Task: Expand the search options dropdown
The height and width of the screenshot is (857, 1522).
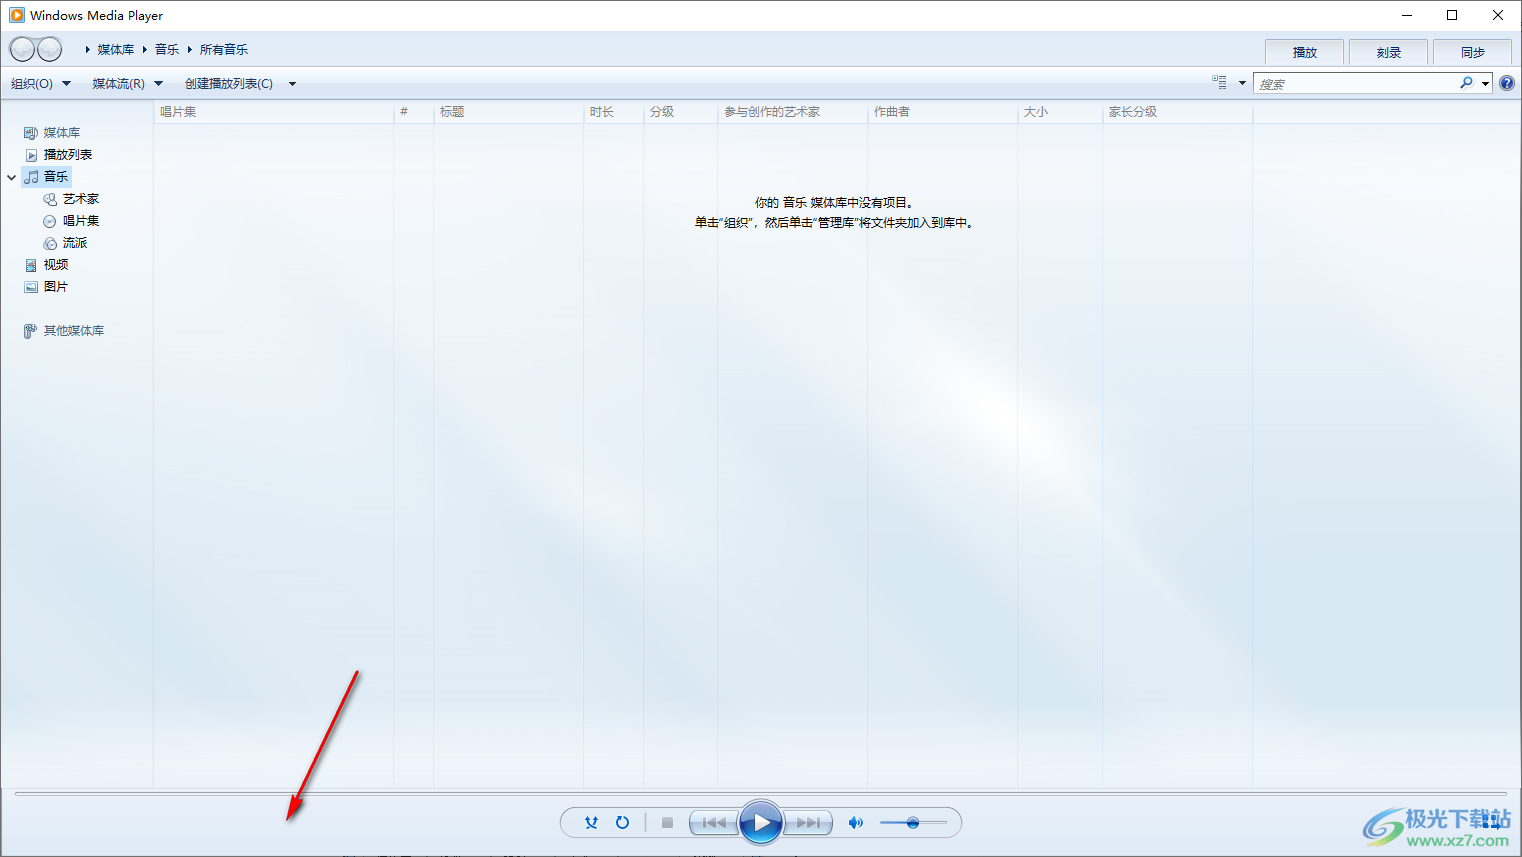Action: [1485, 84]
